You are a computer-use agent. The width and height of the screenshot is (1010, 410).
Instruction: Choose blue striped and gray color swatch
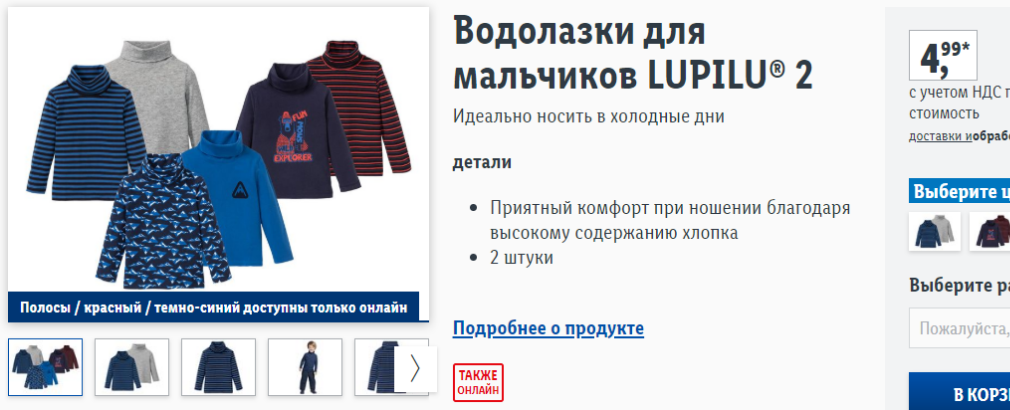point(935,232)
